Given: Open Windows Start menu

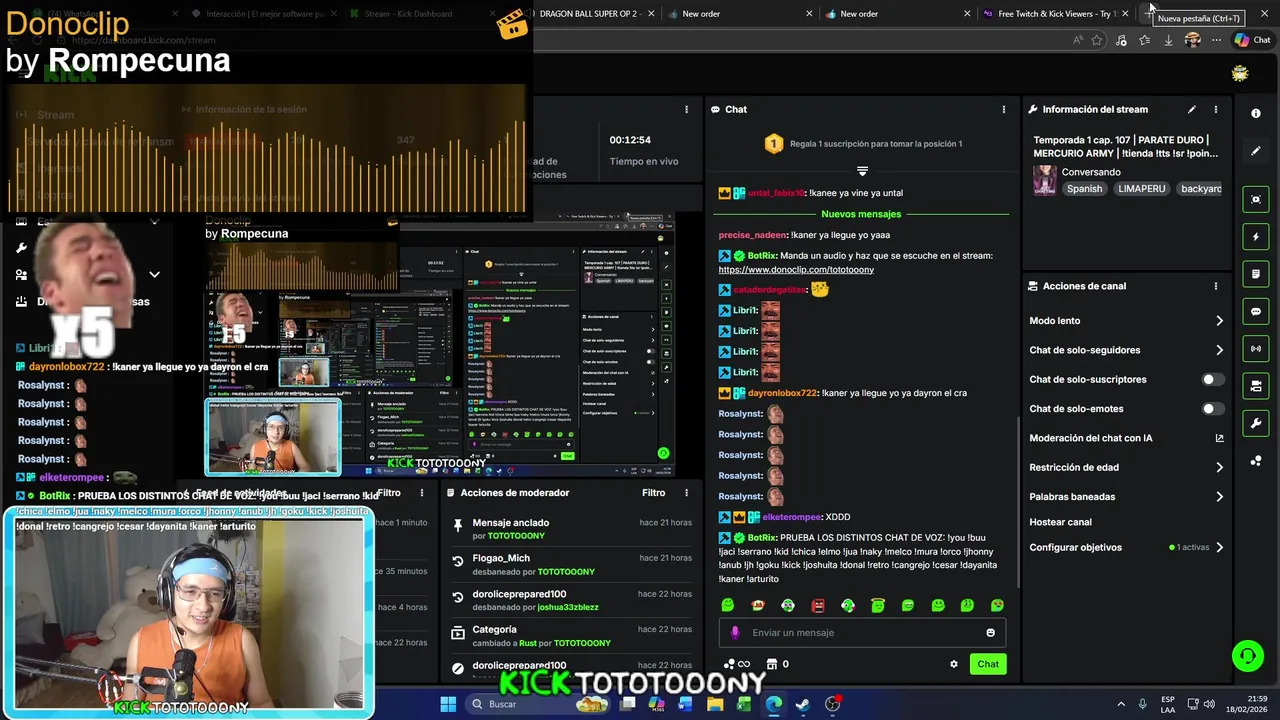Looking at the screenshot, I should (x=448, y=704).
